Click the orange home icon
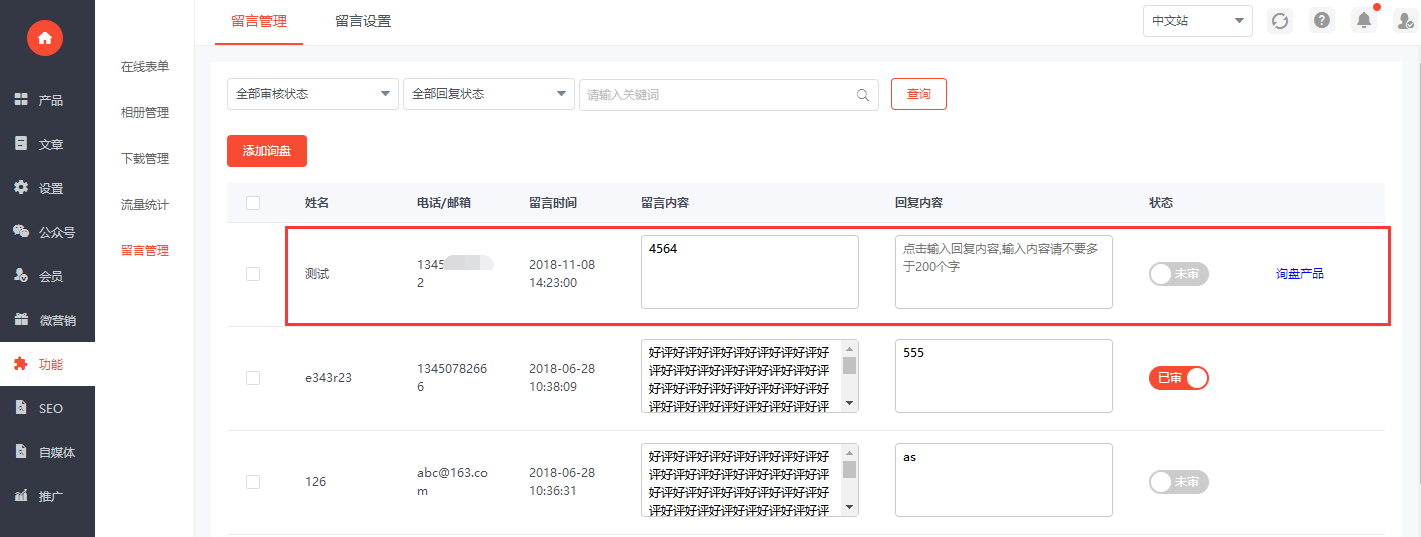 pyautogui.click(x=44, y=38)
